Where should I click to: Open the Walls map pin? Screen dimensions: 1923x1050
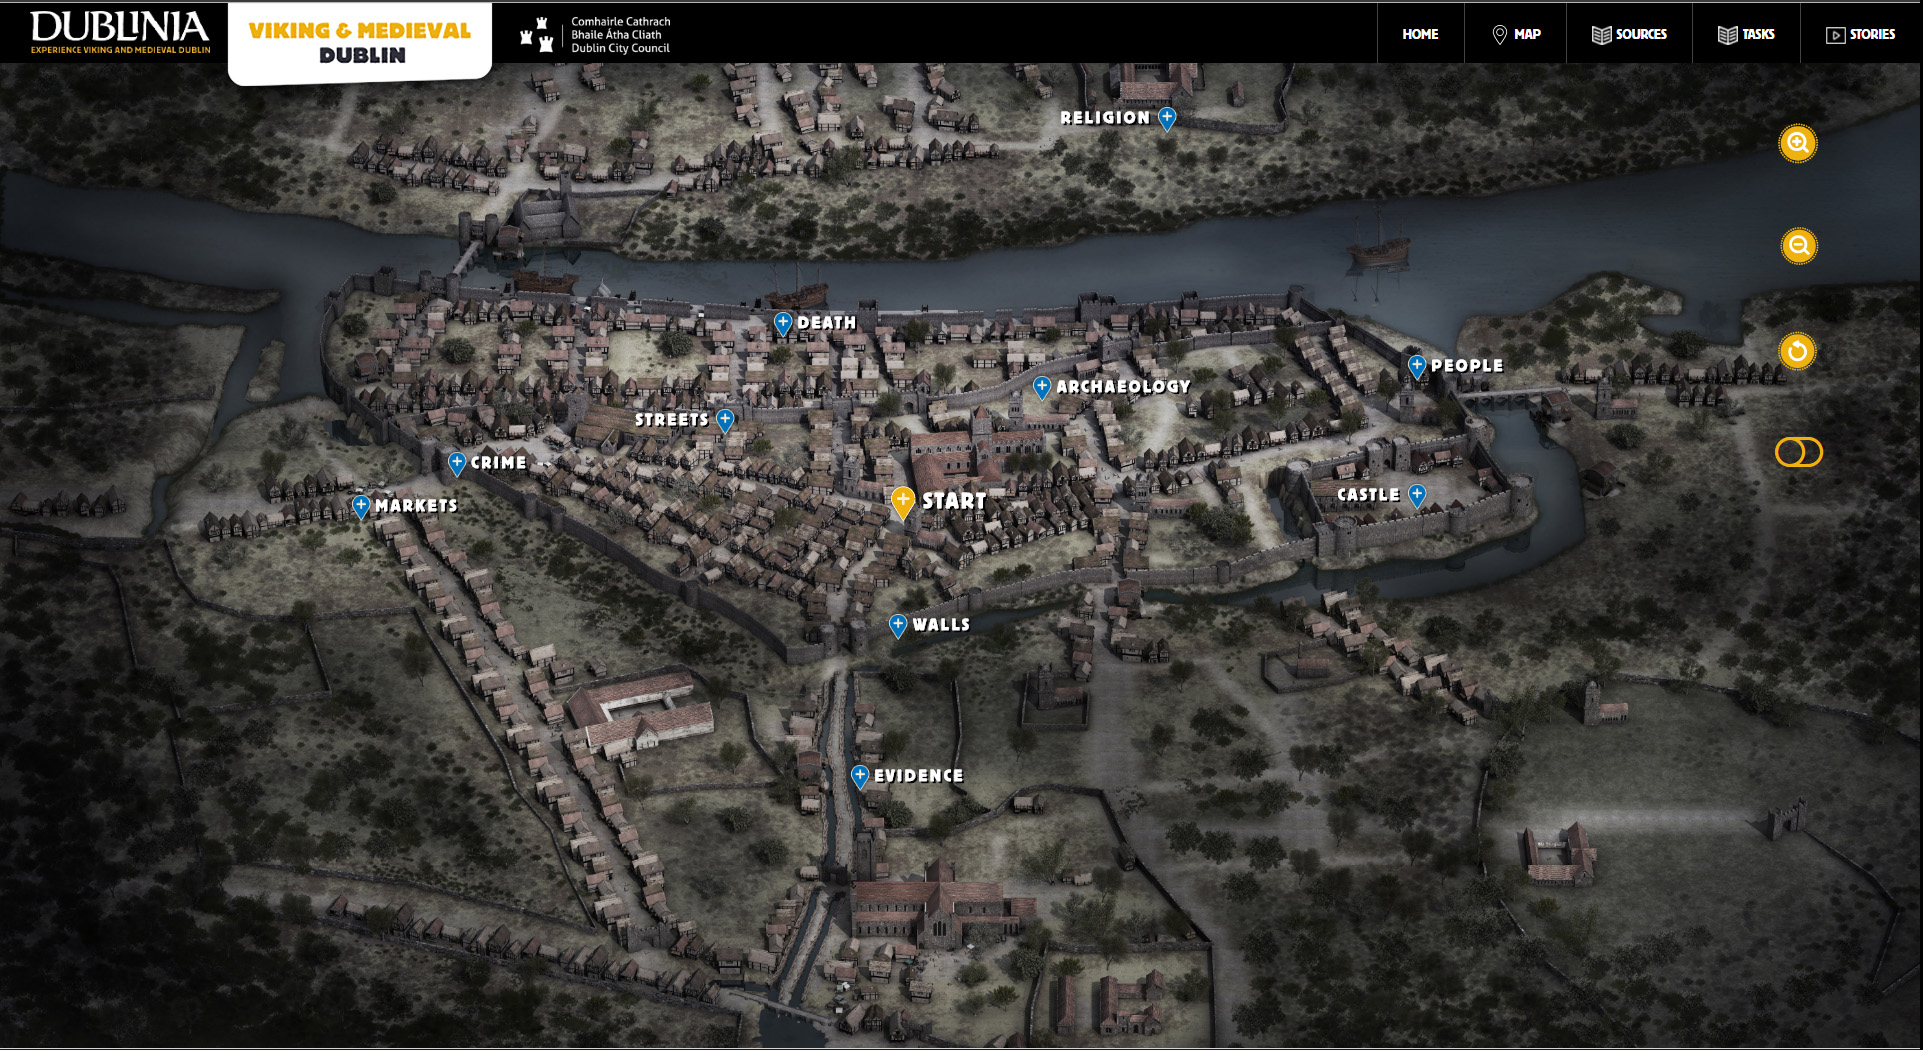[898, 625]
